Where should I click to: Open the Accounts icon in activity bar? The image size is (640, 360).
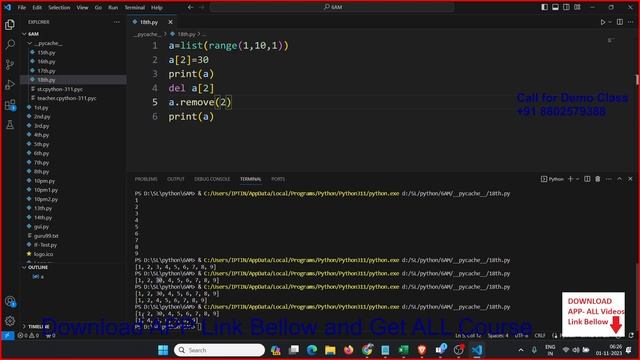(10, 302)
